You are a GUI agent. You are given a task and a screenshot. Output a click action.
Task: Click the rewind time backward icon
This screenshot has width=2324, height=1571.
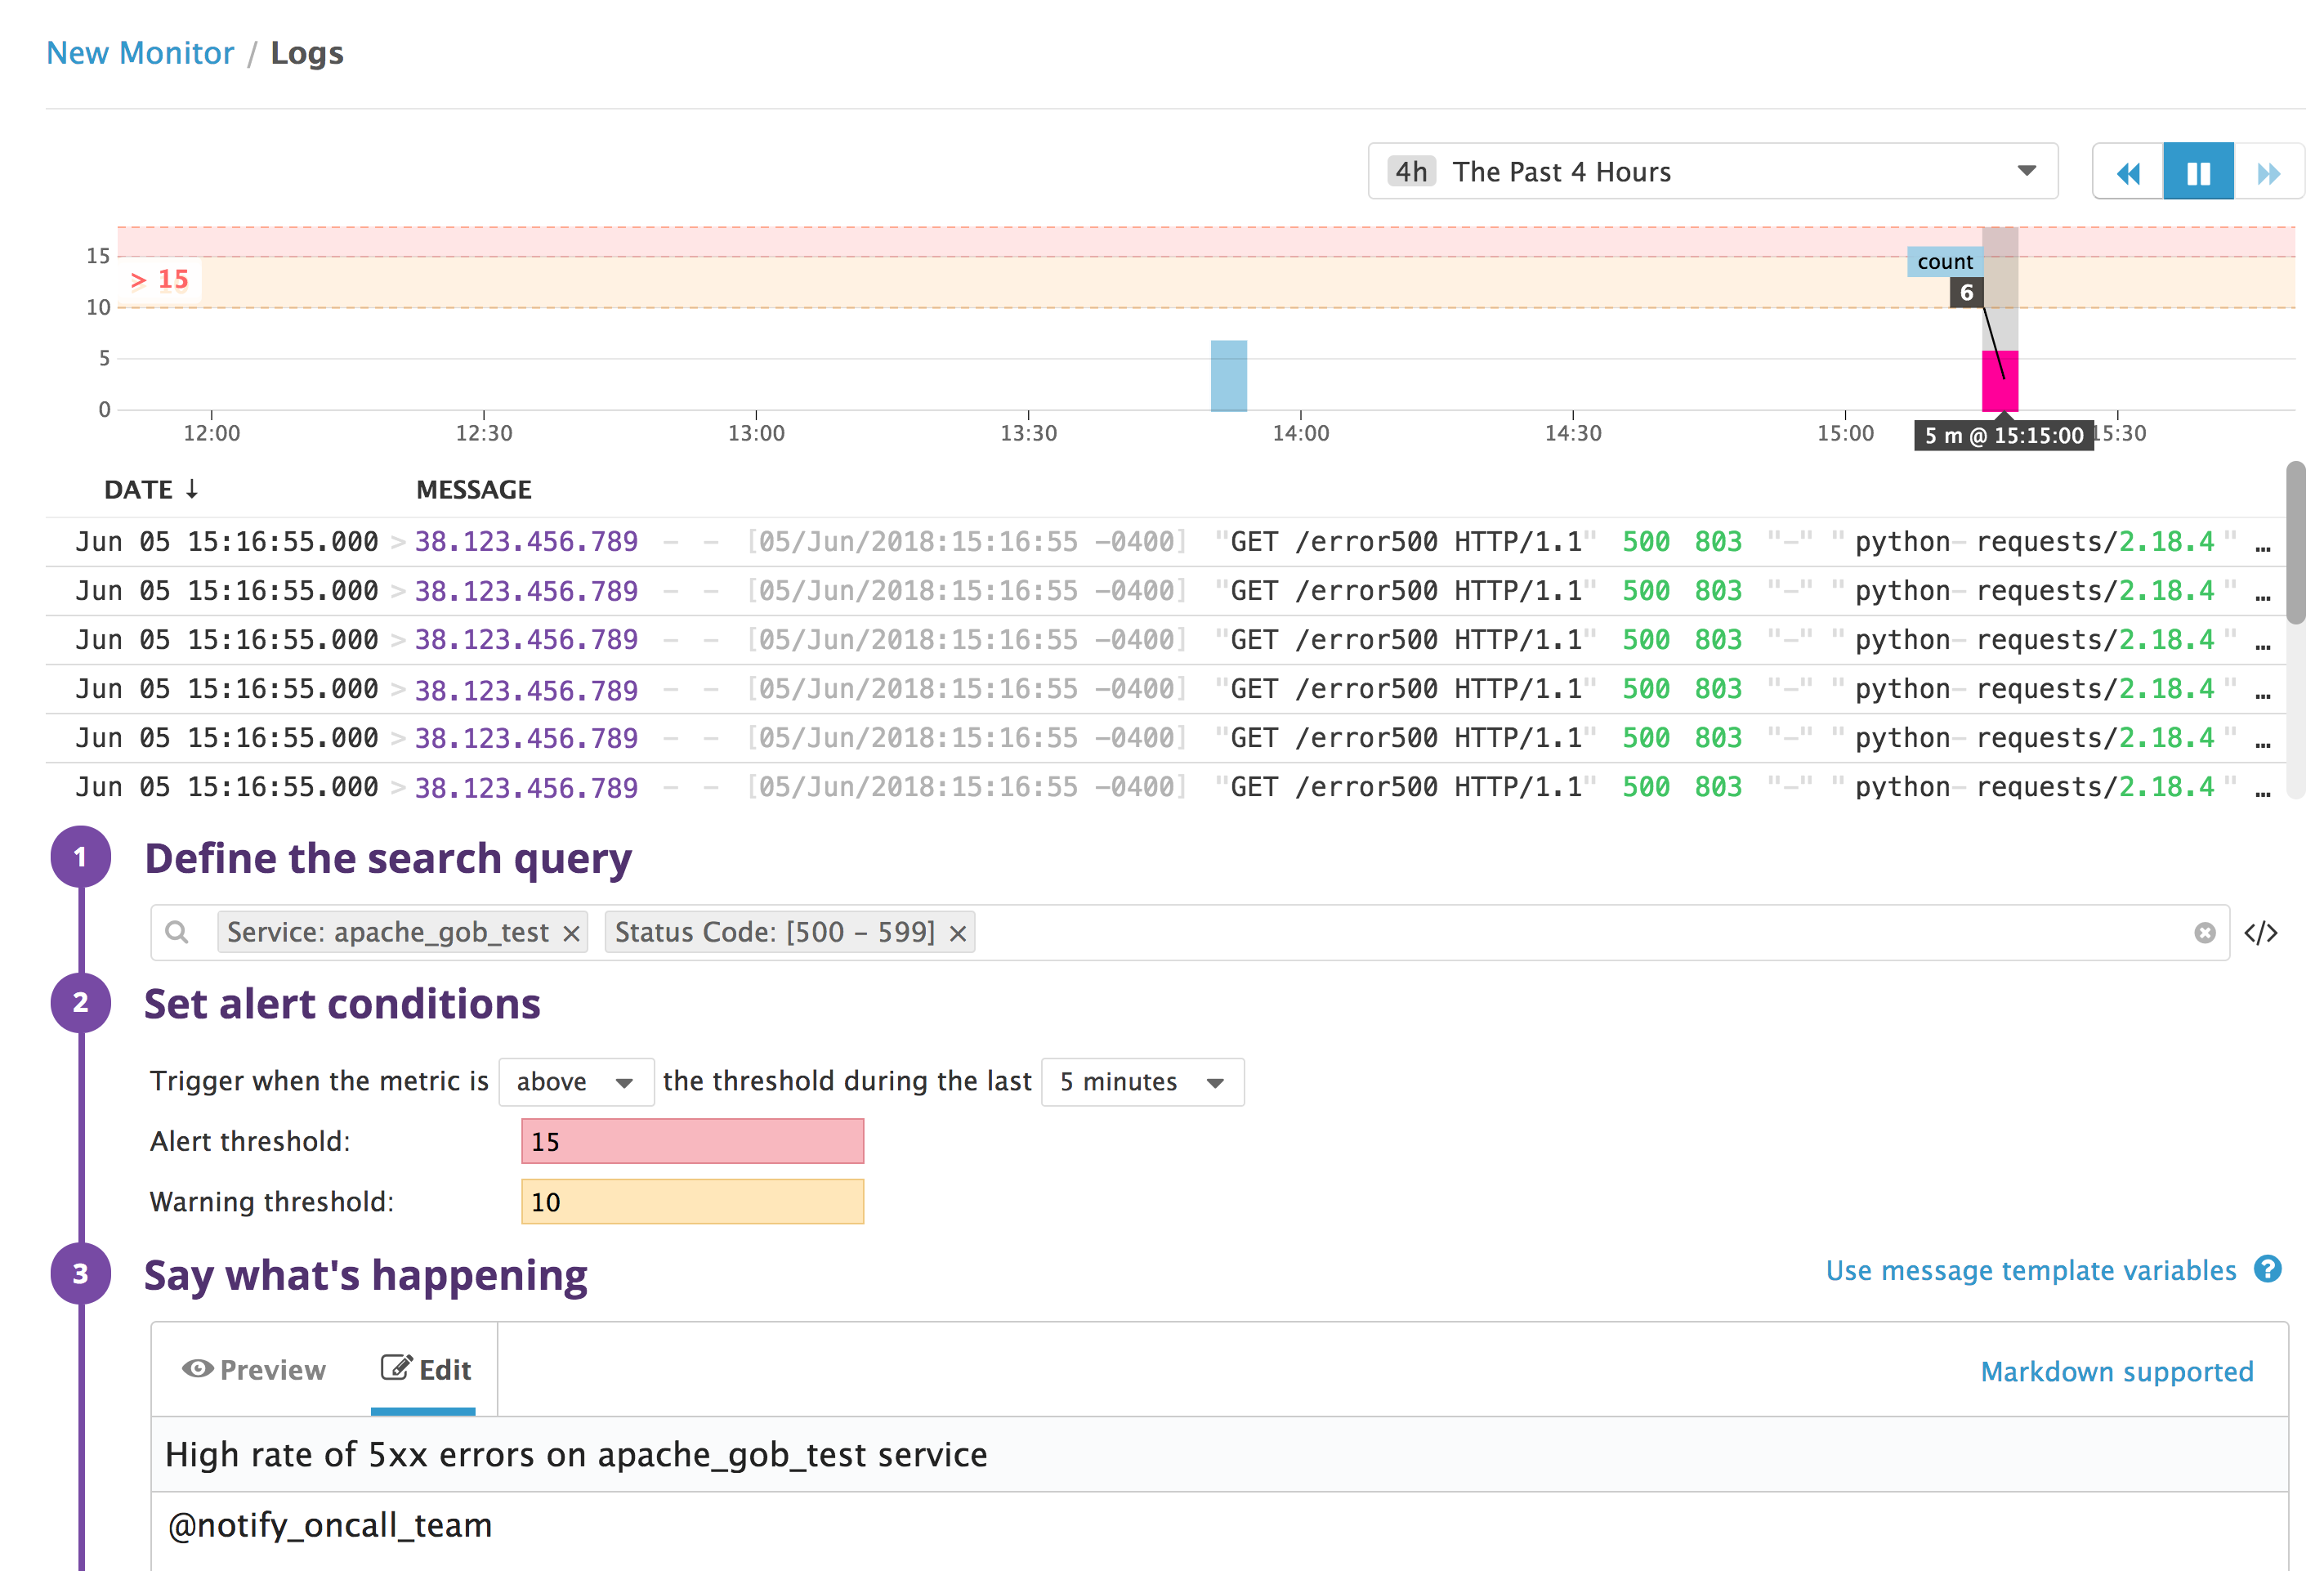click(2128, 171)
